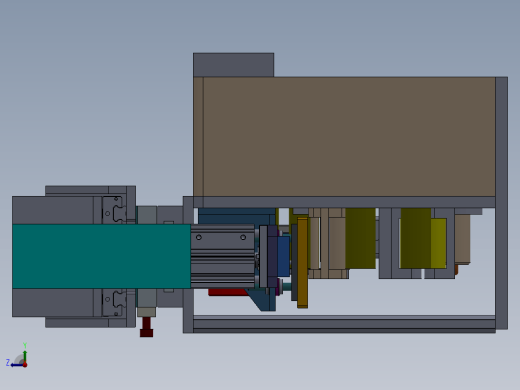This screenshot has height=390, width=520.
Task: Select the horizontal gray beam under the brown panel
Action: pyautogui.click(x=344, y=202)
